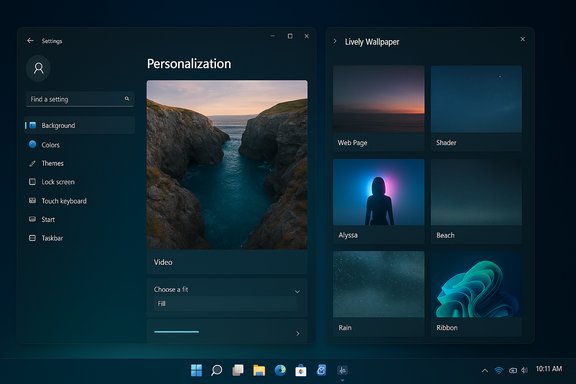Open the clock showing 10:11 AM
Screen dimensions: 576x384
[x=549, y=369]
